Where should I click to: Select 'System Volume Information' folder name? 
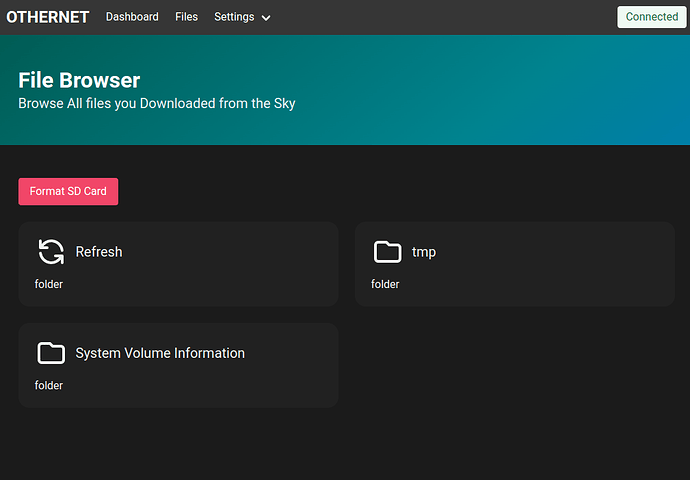tap(160, 353)
